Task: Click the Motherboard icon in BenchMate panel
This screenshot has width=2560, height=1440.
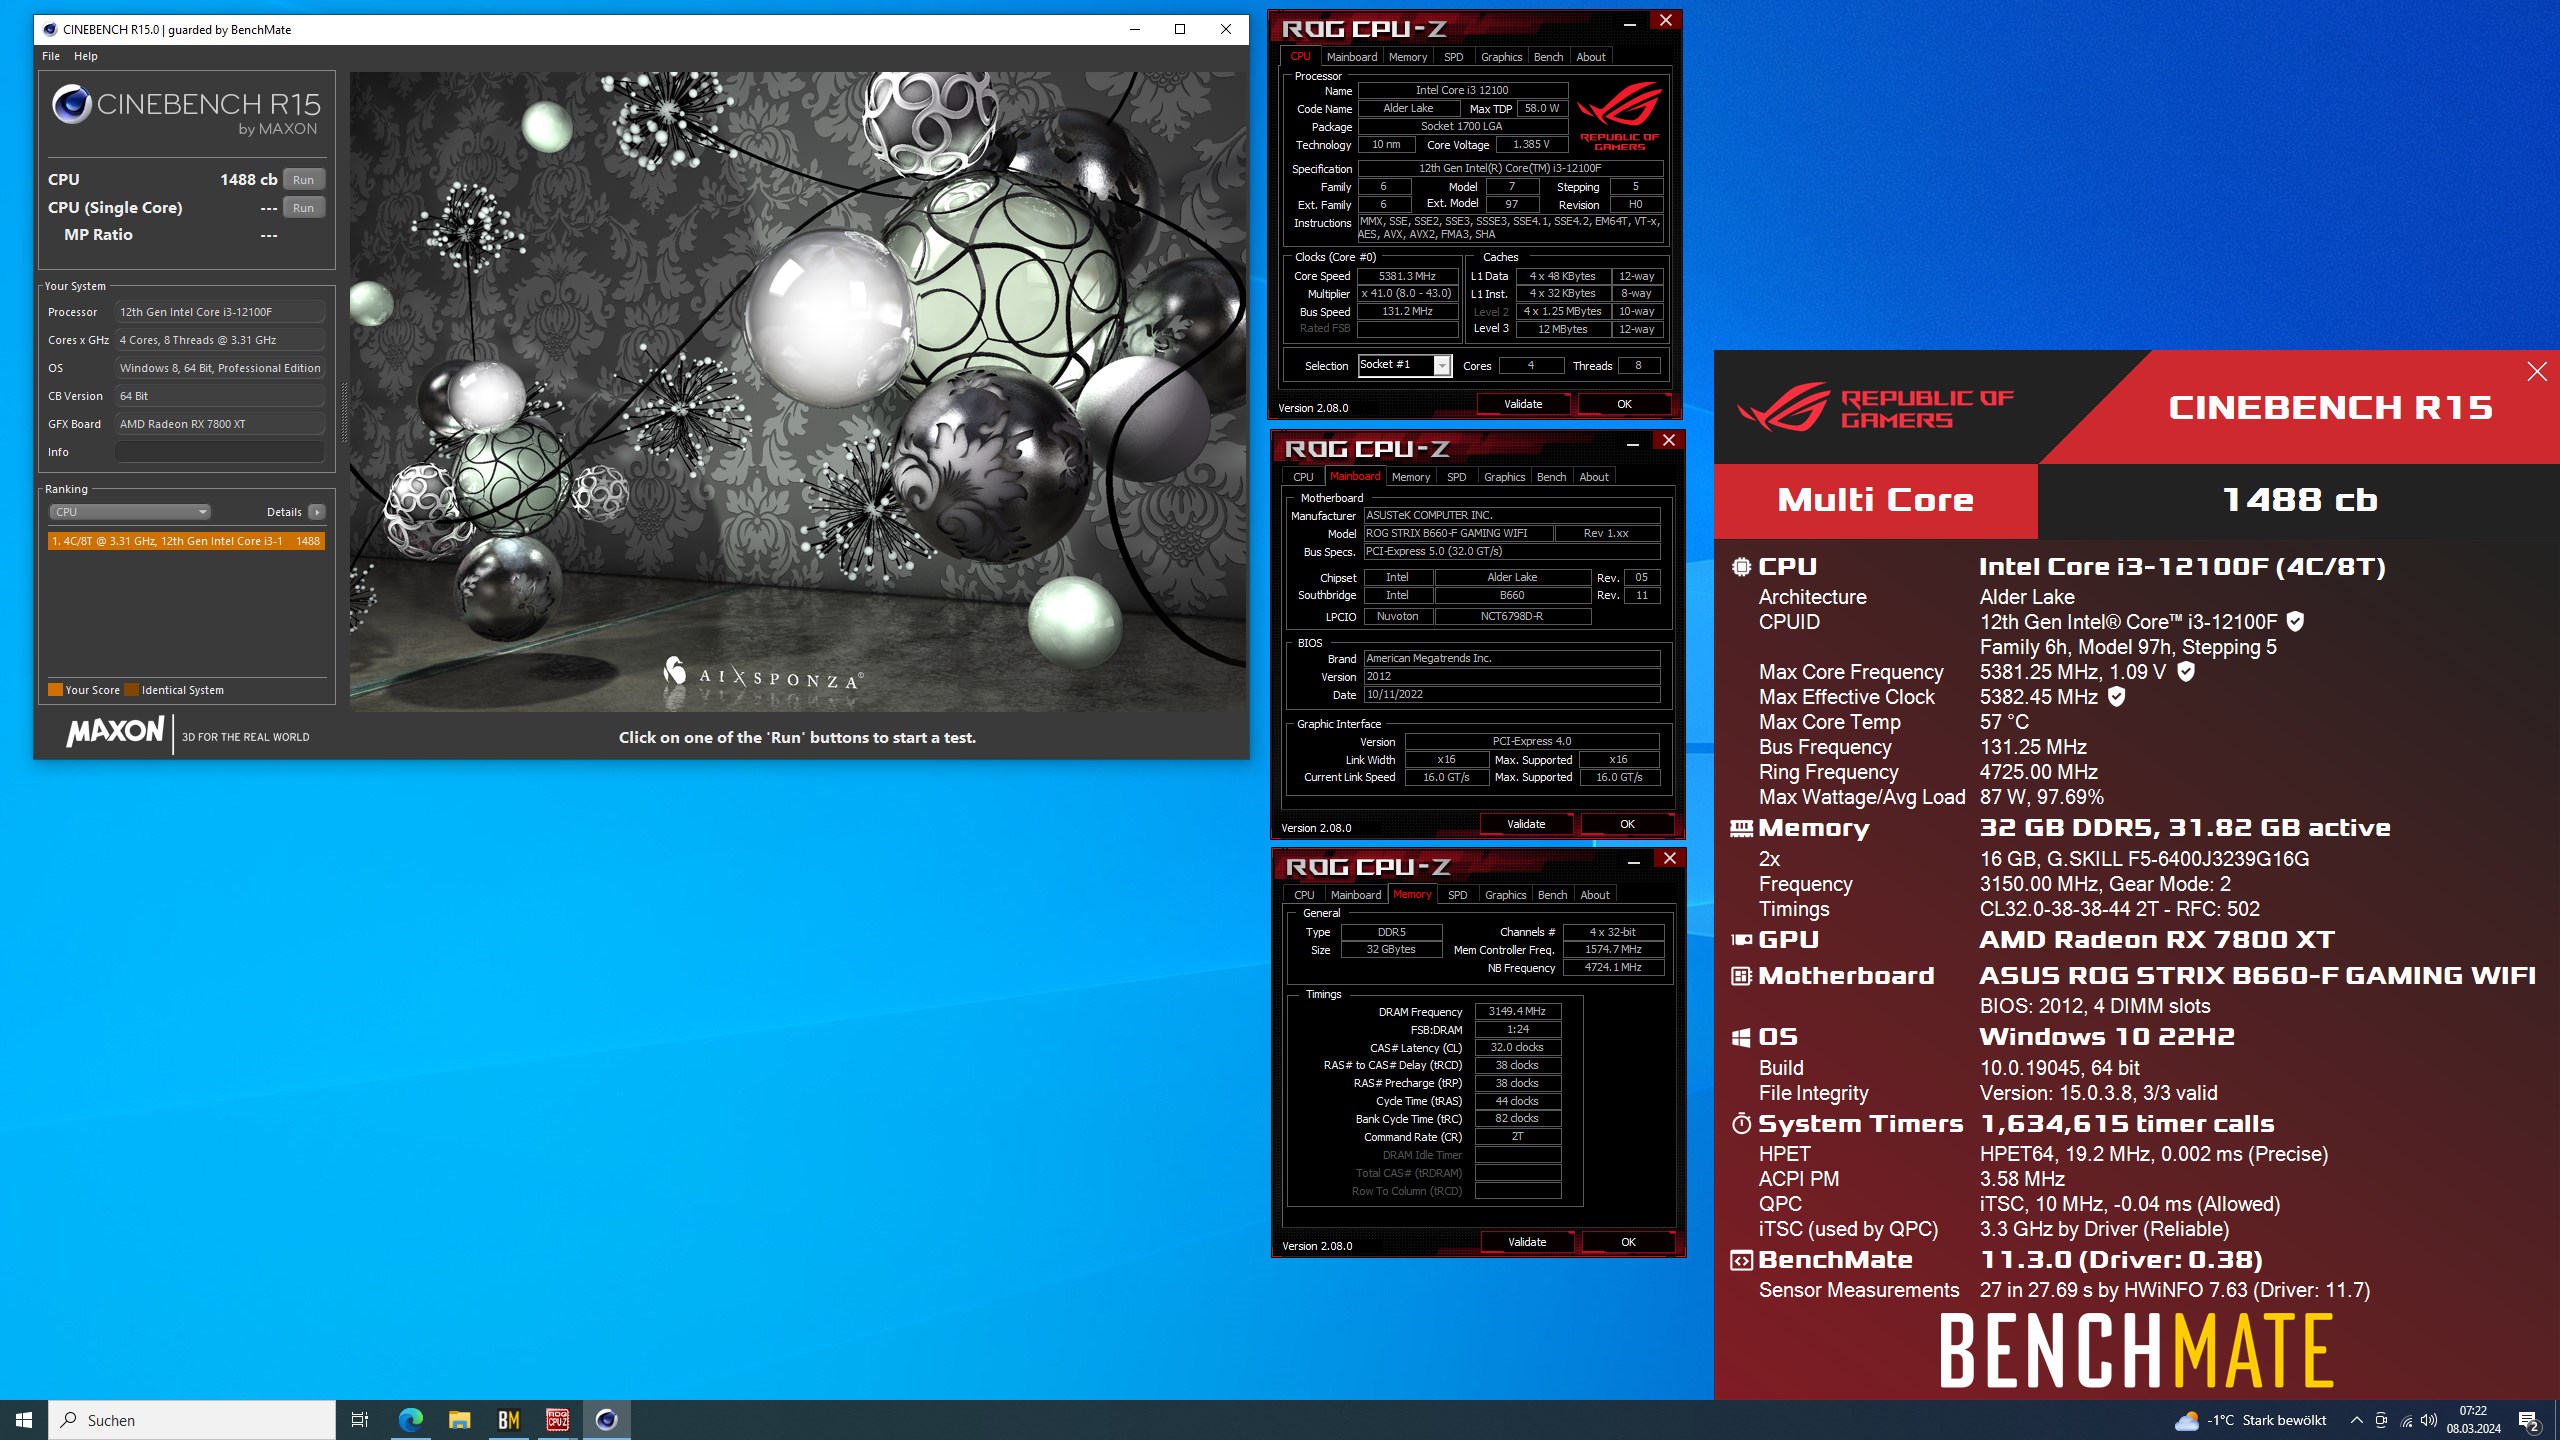Action: click(x=1741, y=976)
